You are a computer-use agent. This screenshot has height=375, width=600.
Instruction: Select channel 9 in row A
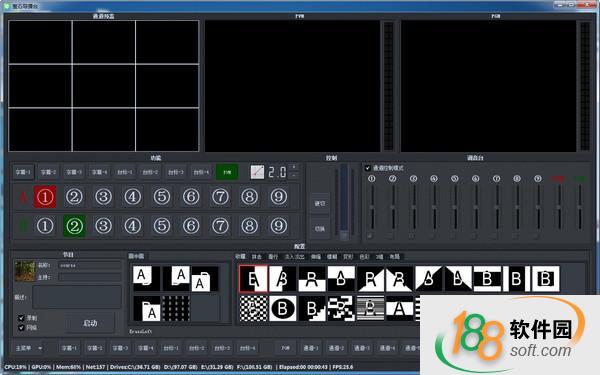(x=279, y=197)
